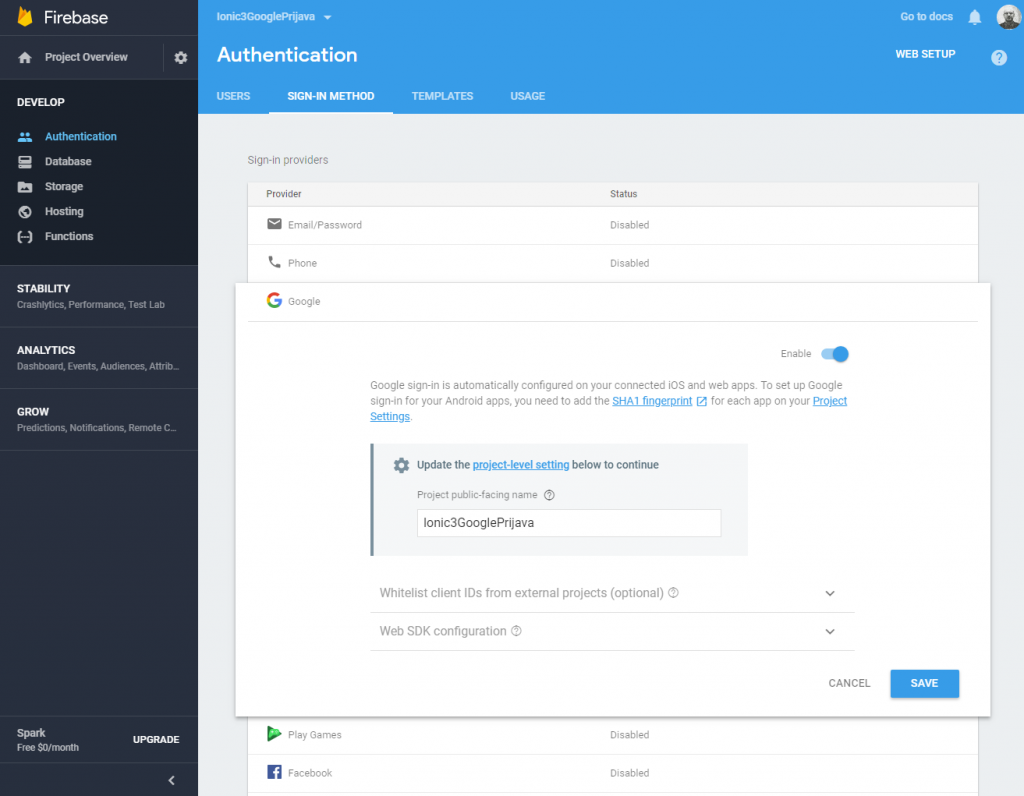Open the help question mark icon
This screenshot has height=796, width=1024.
(998, 58)
